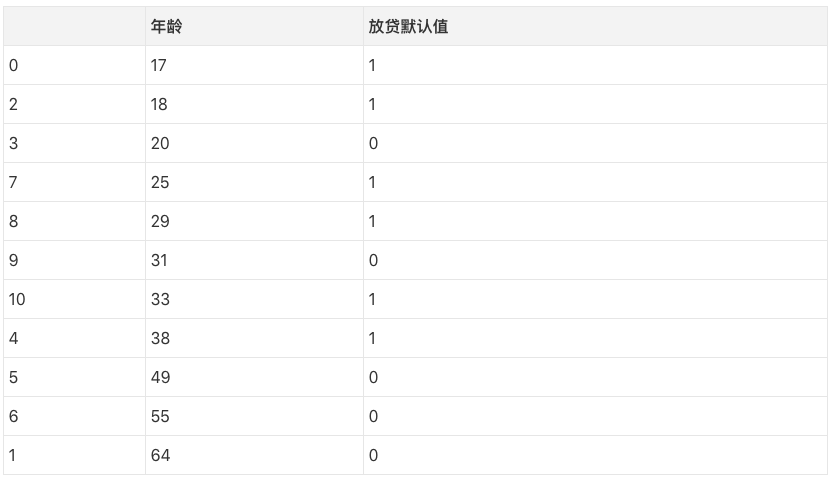Image resolution: width=833 pixels, height=479 pixels.
Task: Click the age value 55
Action: tap(160, 417)
